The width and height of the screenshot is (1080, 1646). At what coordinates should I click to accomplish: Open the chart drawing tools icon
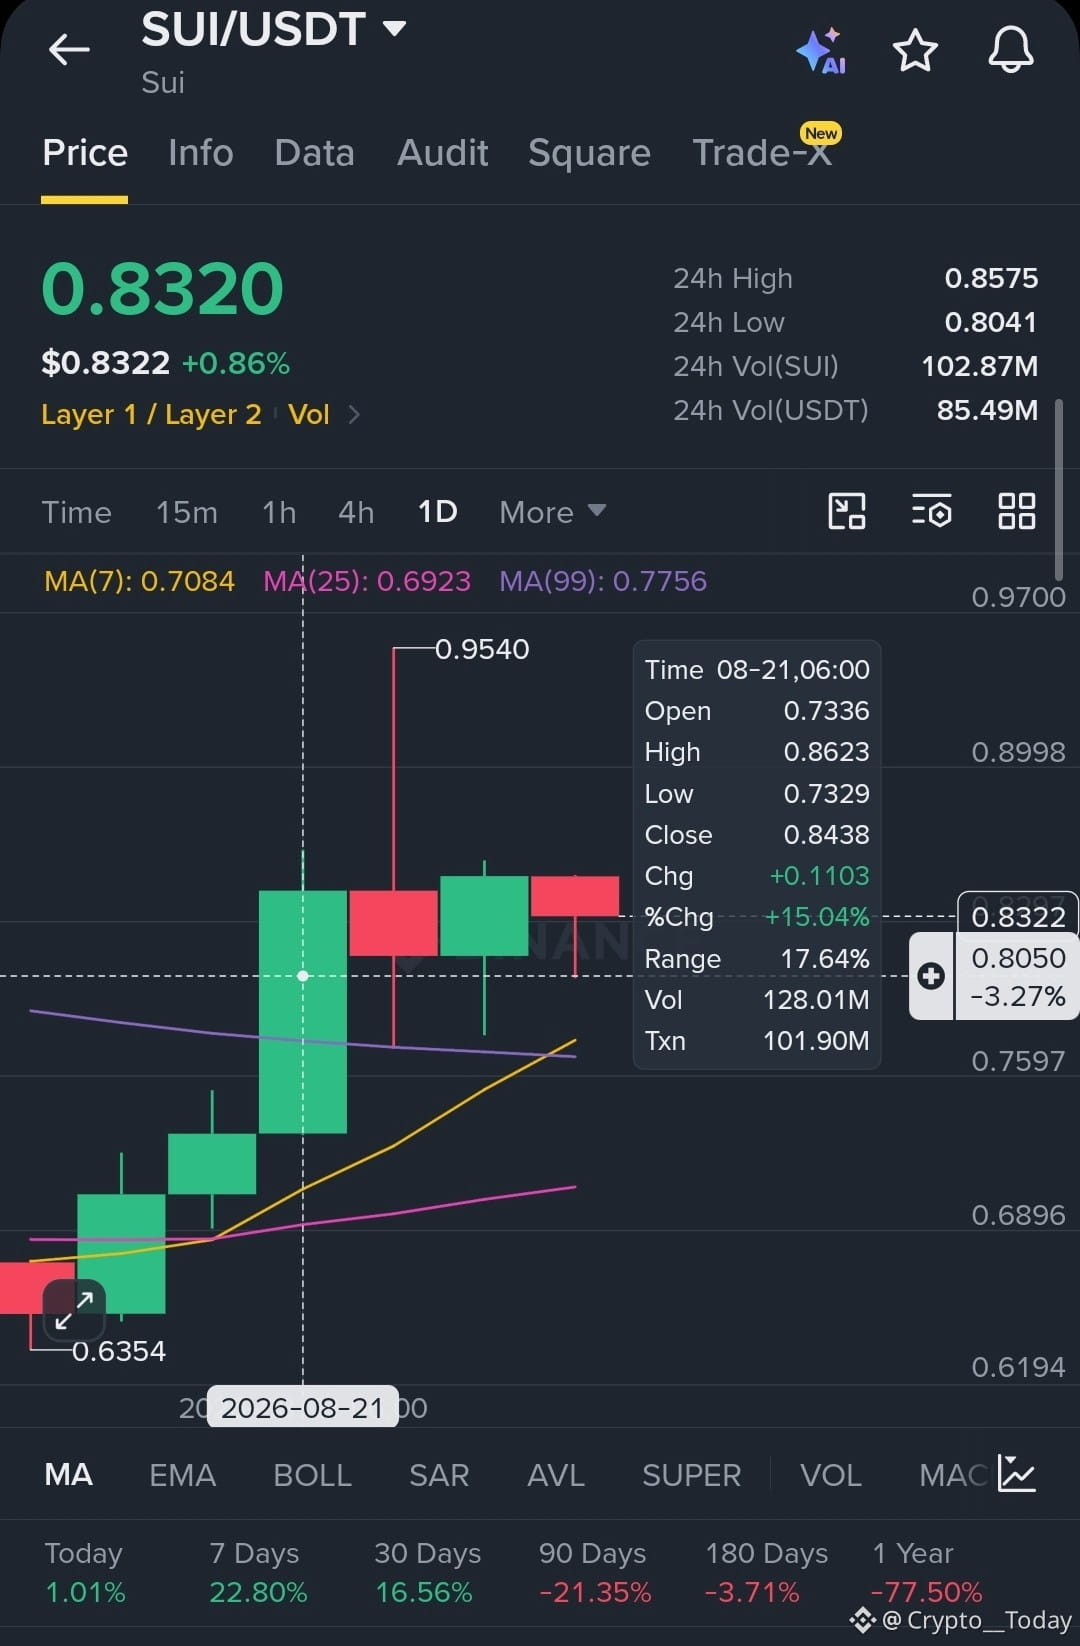pos(847,511)
